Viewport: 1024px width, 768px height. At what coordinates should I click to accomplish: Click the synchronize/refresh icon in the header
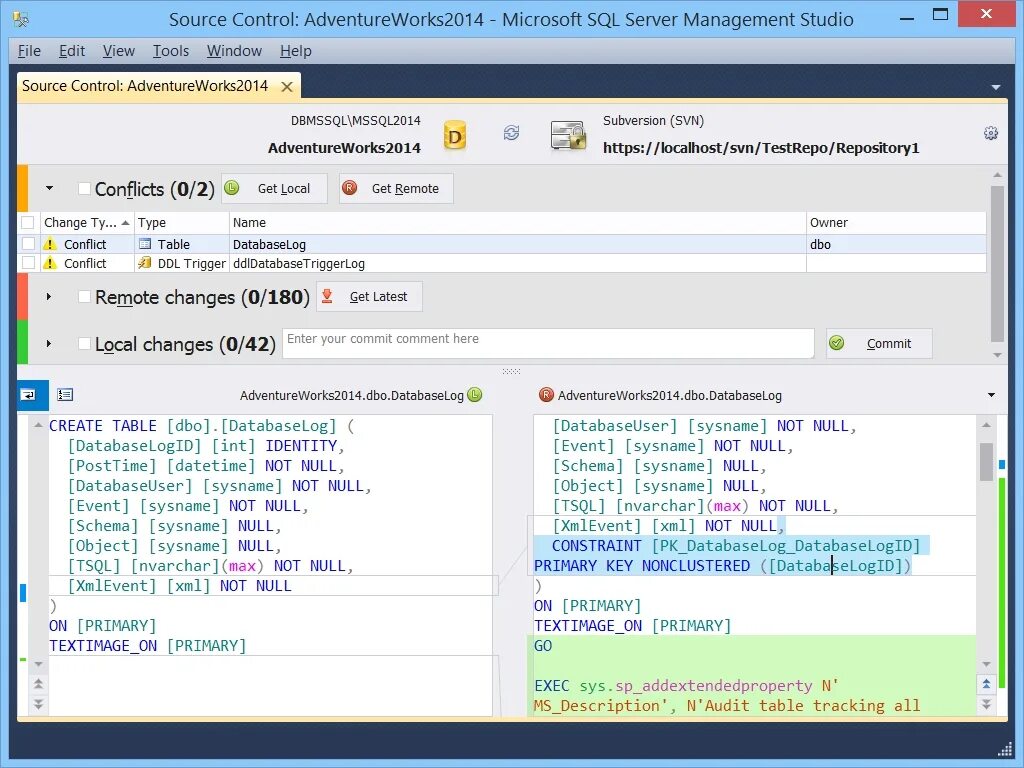[x=511, y=131]
